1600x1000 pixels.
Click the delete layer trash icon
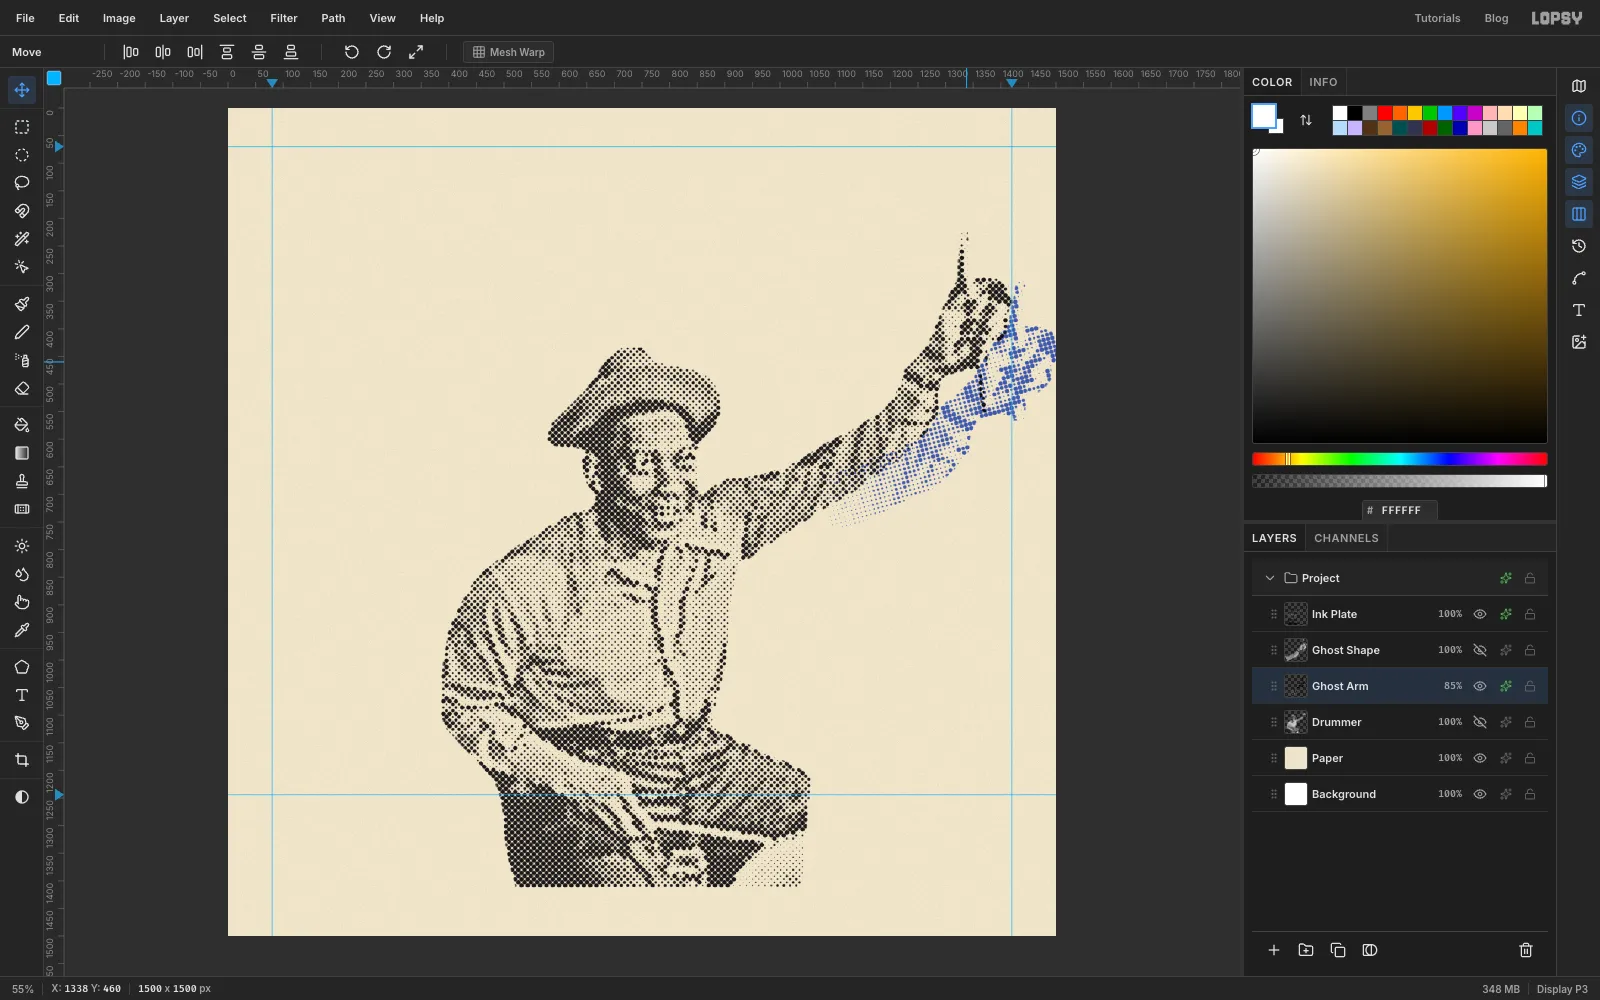tap(1526, 950)
